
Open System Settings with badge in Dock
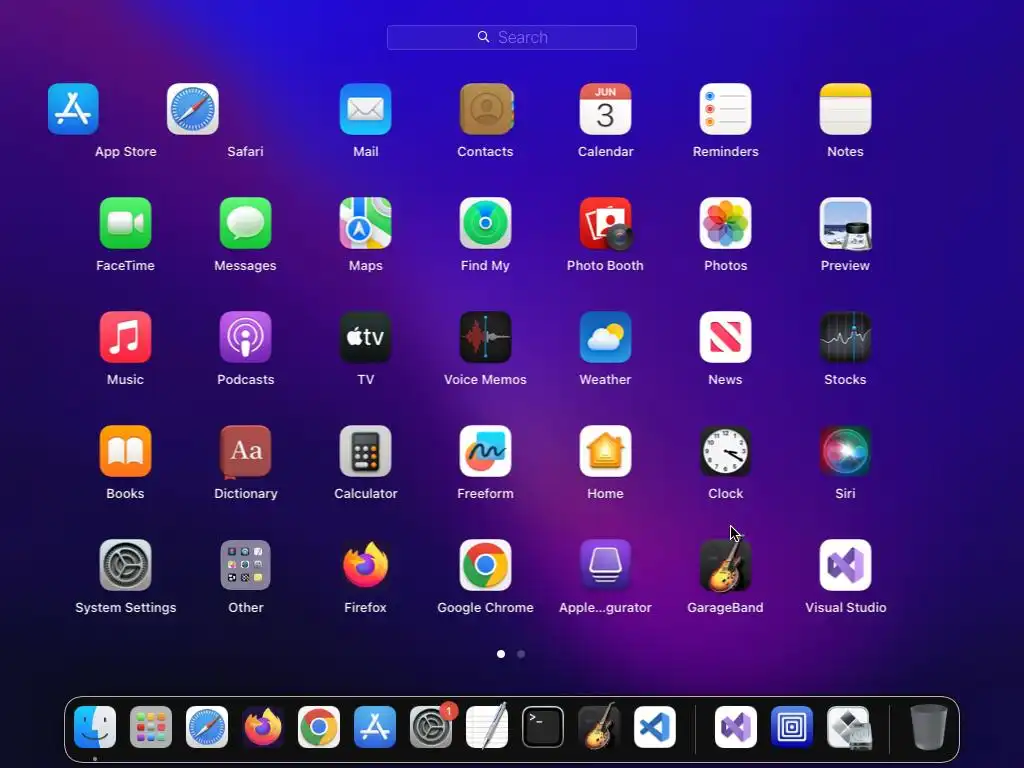click(x=431, y=727)
